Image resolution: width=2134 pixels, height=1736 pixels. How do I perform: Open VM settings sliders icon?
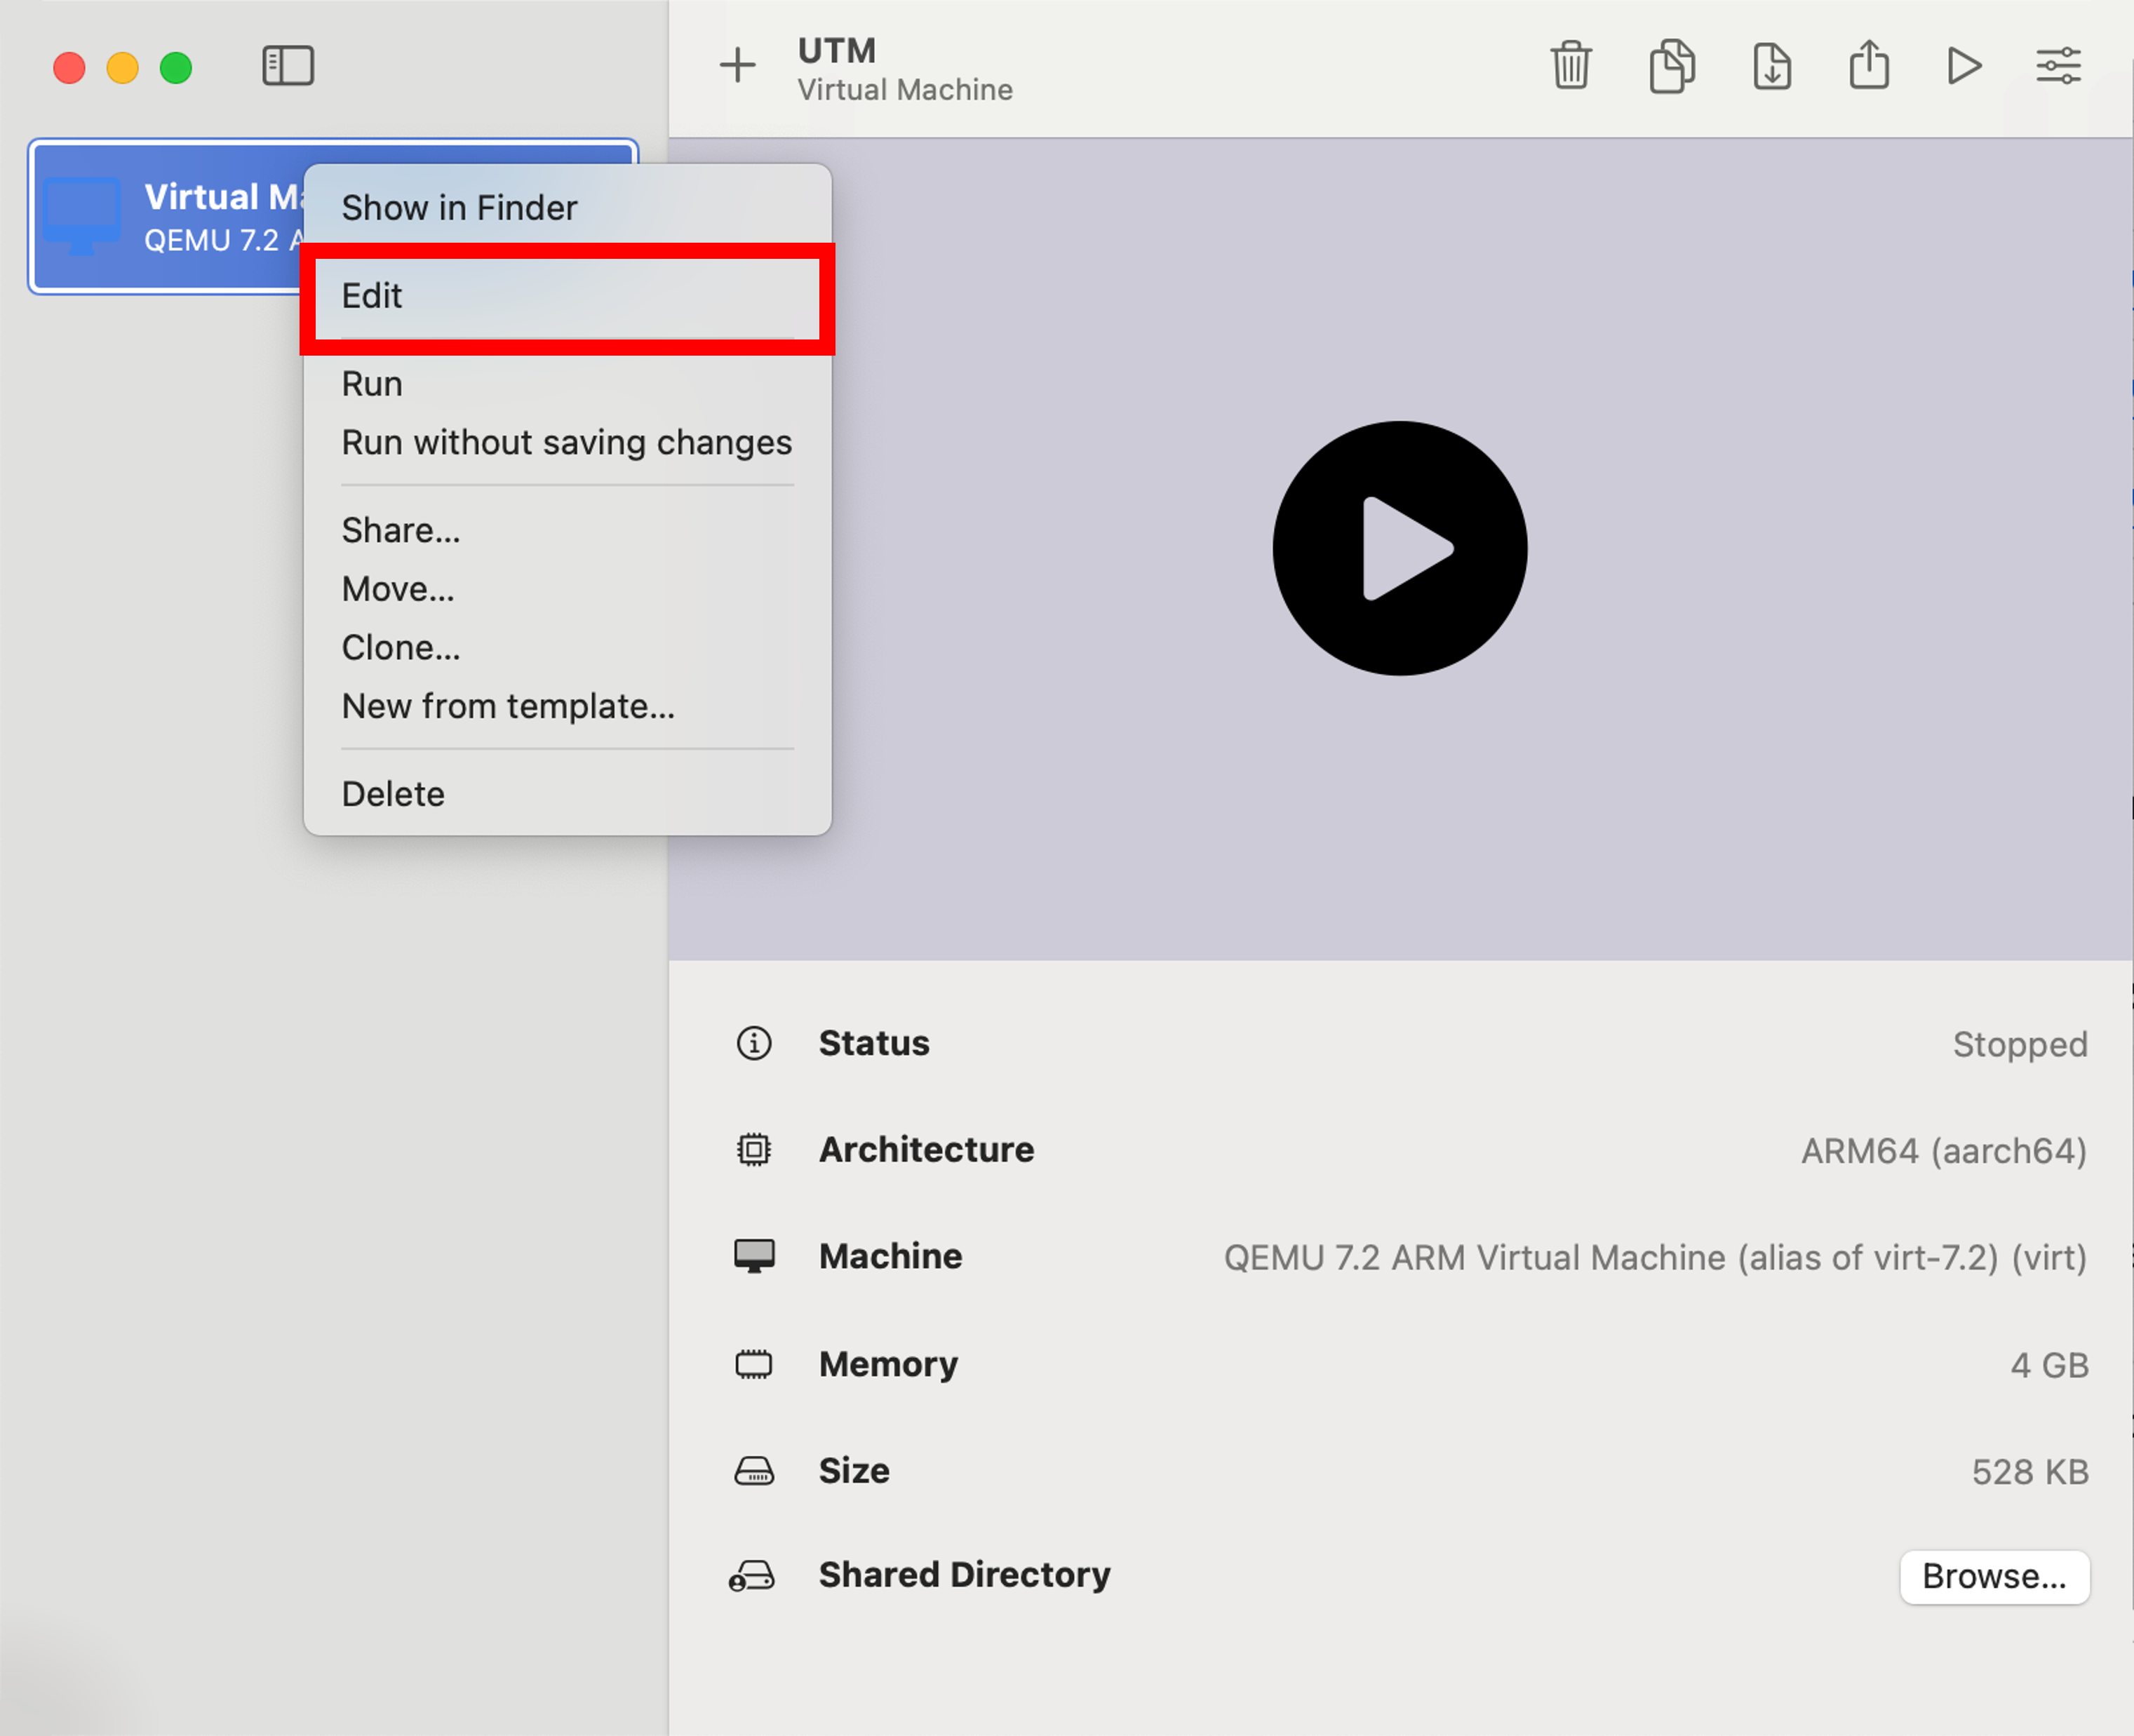(x=2058, y=66)
